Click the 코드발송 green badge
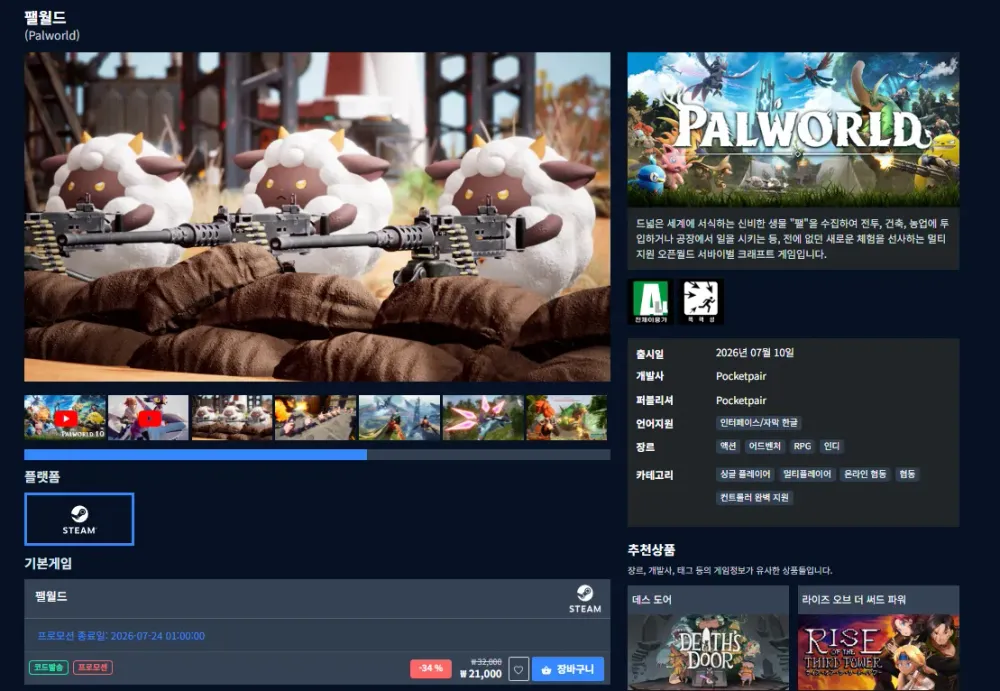This screenshot has height=691, width=1000. (x=48, y=667)
